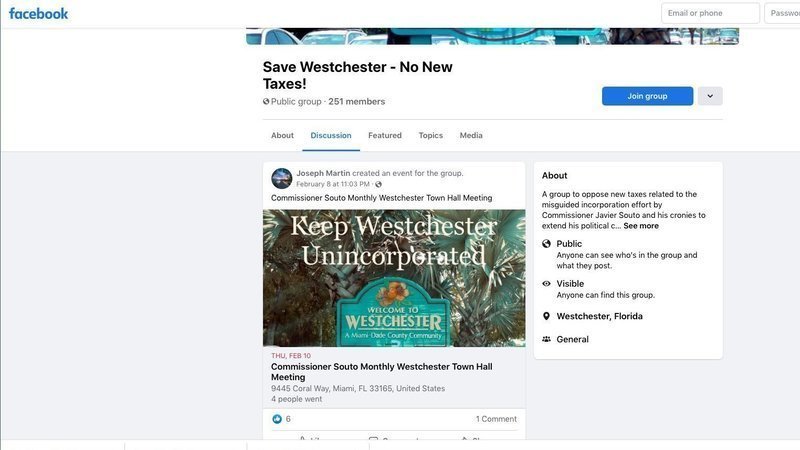This screenshot has height=450, width=800.
Task: Click the Facebook logo
Action: [x=38, y=14]
